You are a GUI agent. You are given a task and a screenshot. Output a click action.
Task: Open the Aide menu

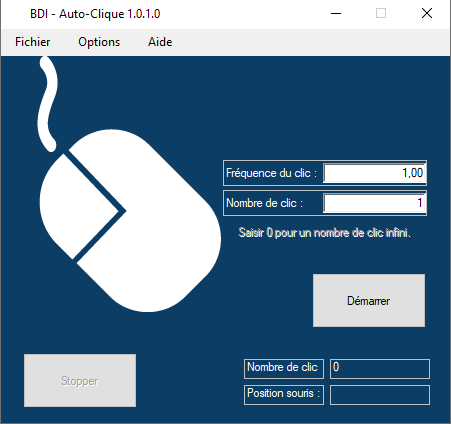(160, 42)
